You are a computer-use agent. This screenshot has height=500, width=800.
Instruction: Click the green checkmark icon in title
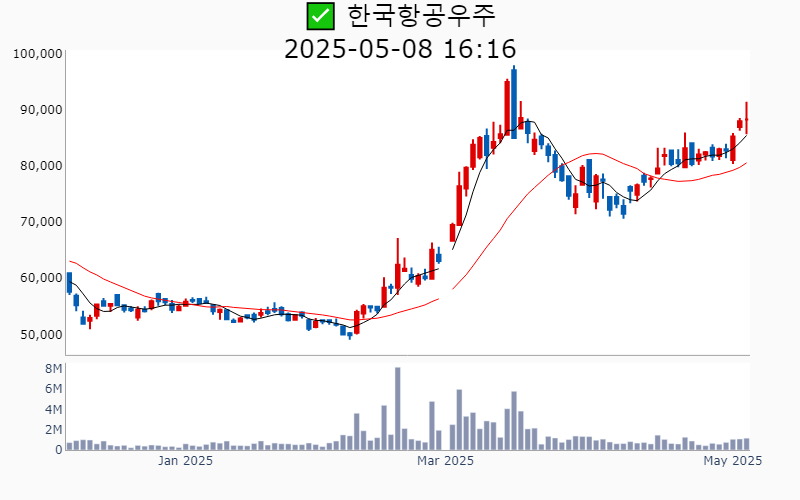(320, 16)
